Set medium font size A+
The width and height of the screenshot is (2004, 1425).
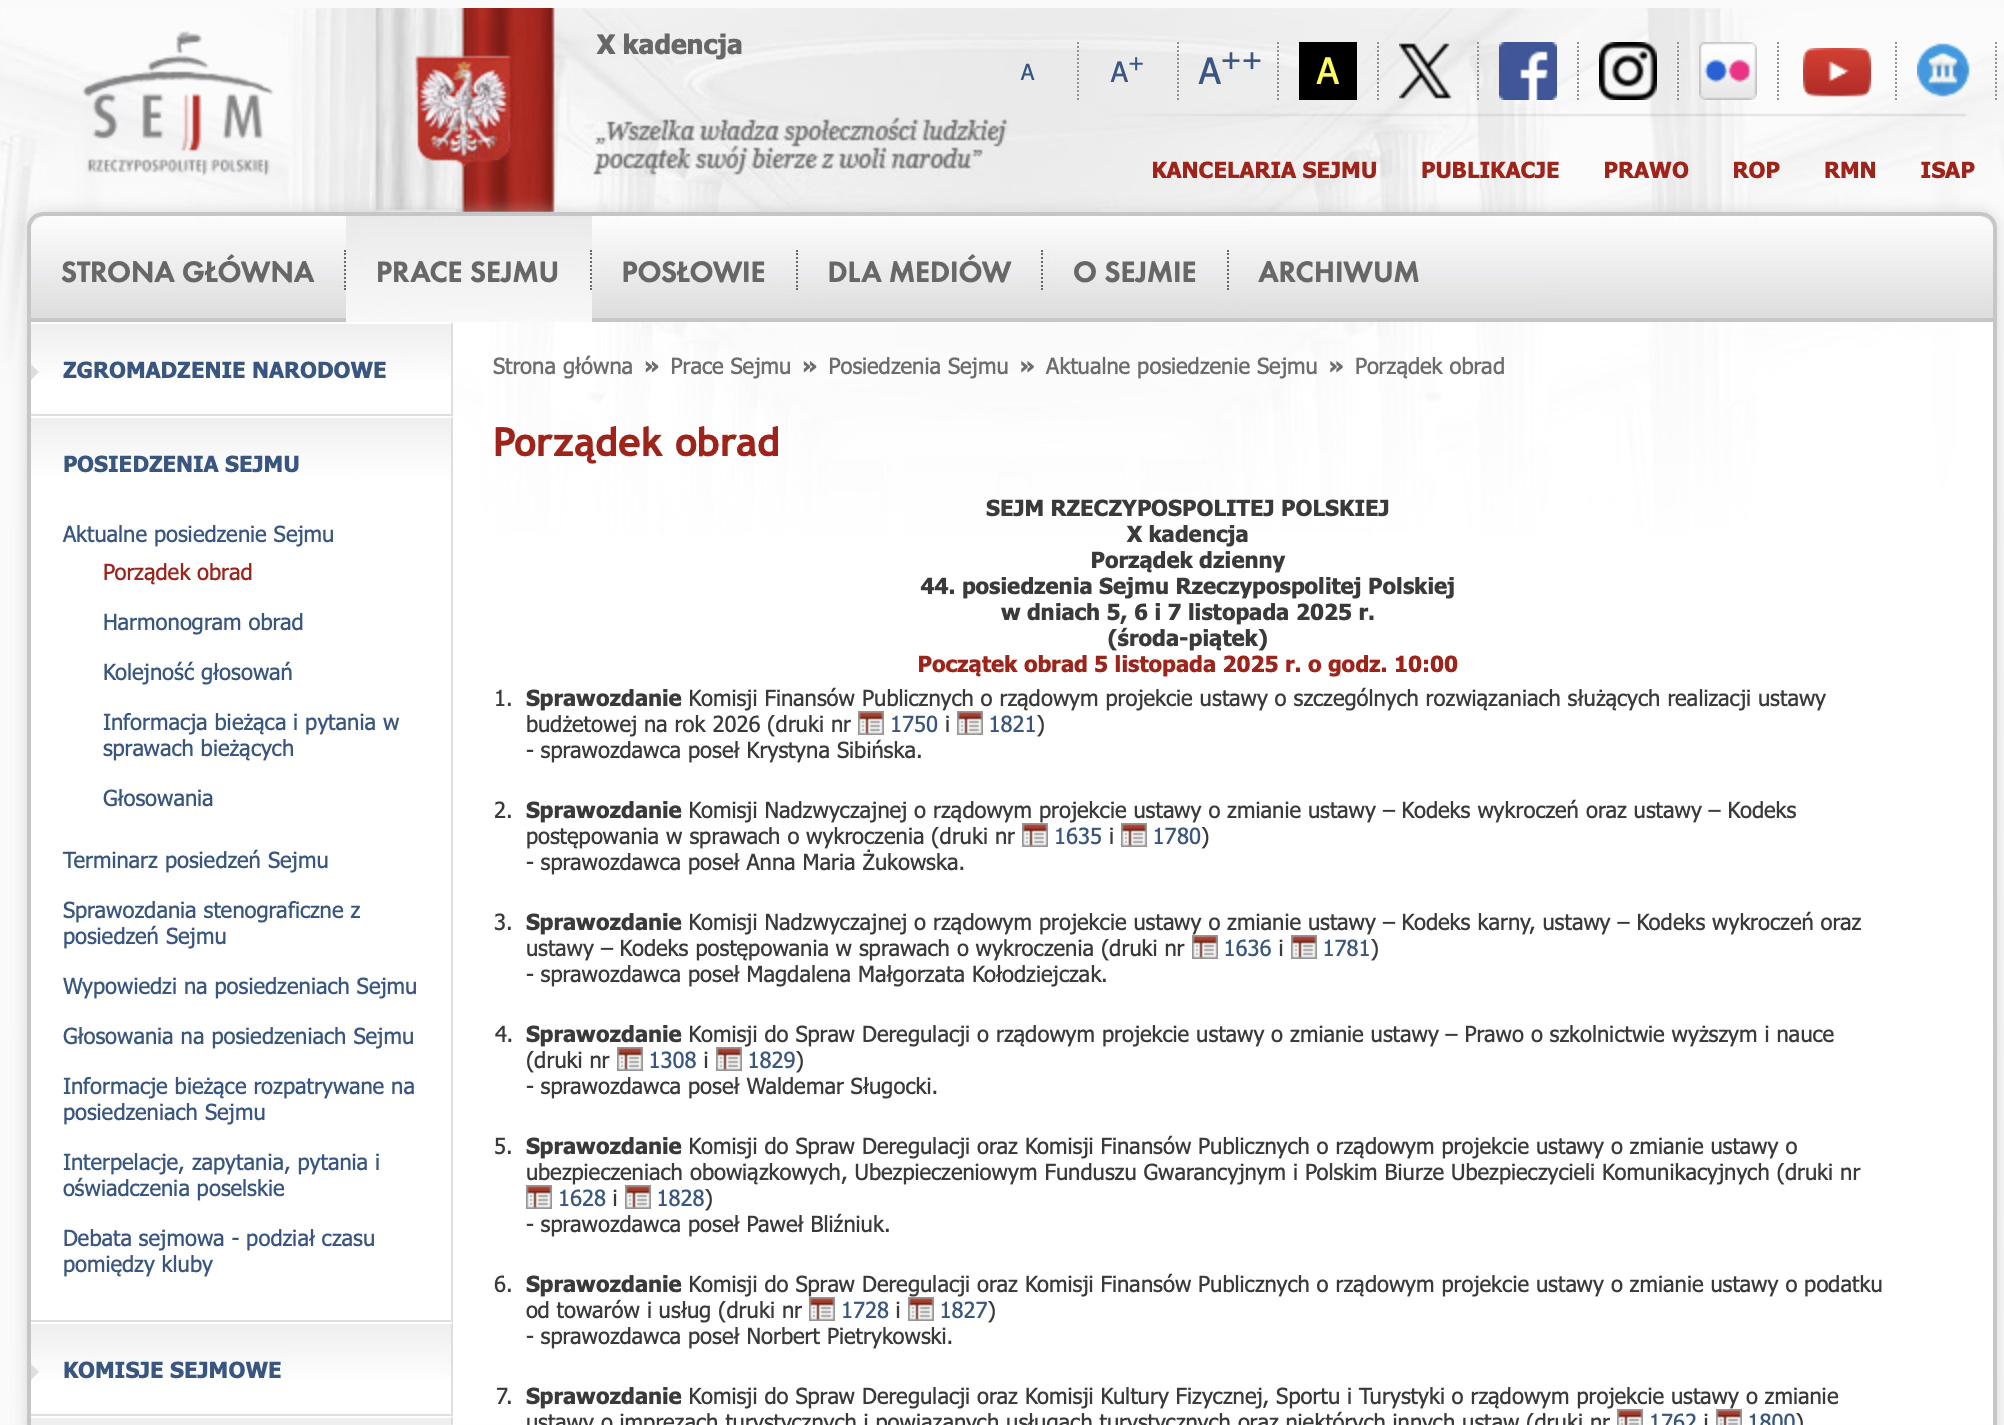click(x=1126, y=71)
